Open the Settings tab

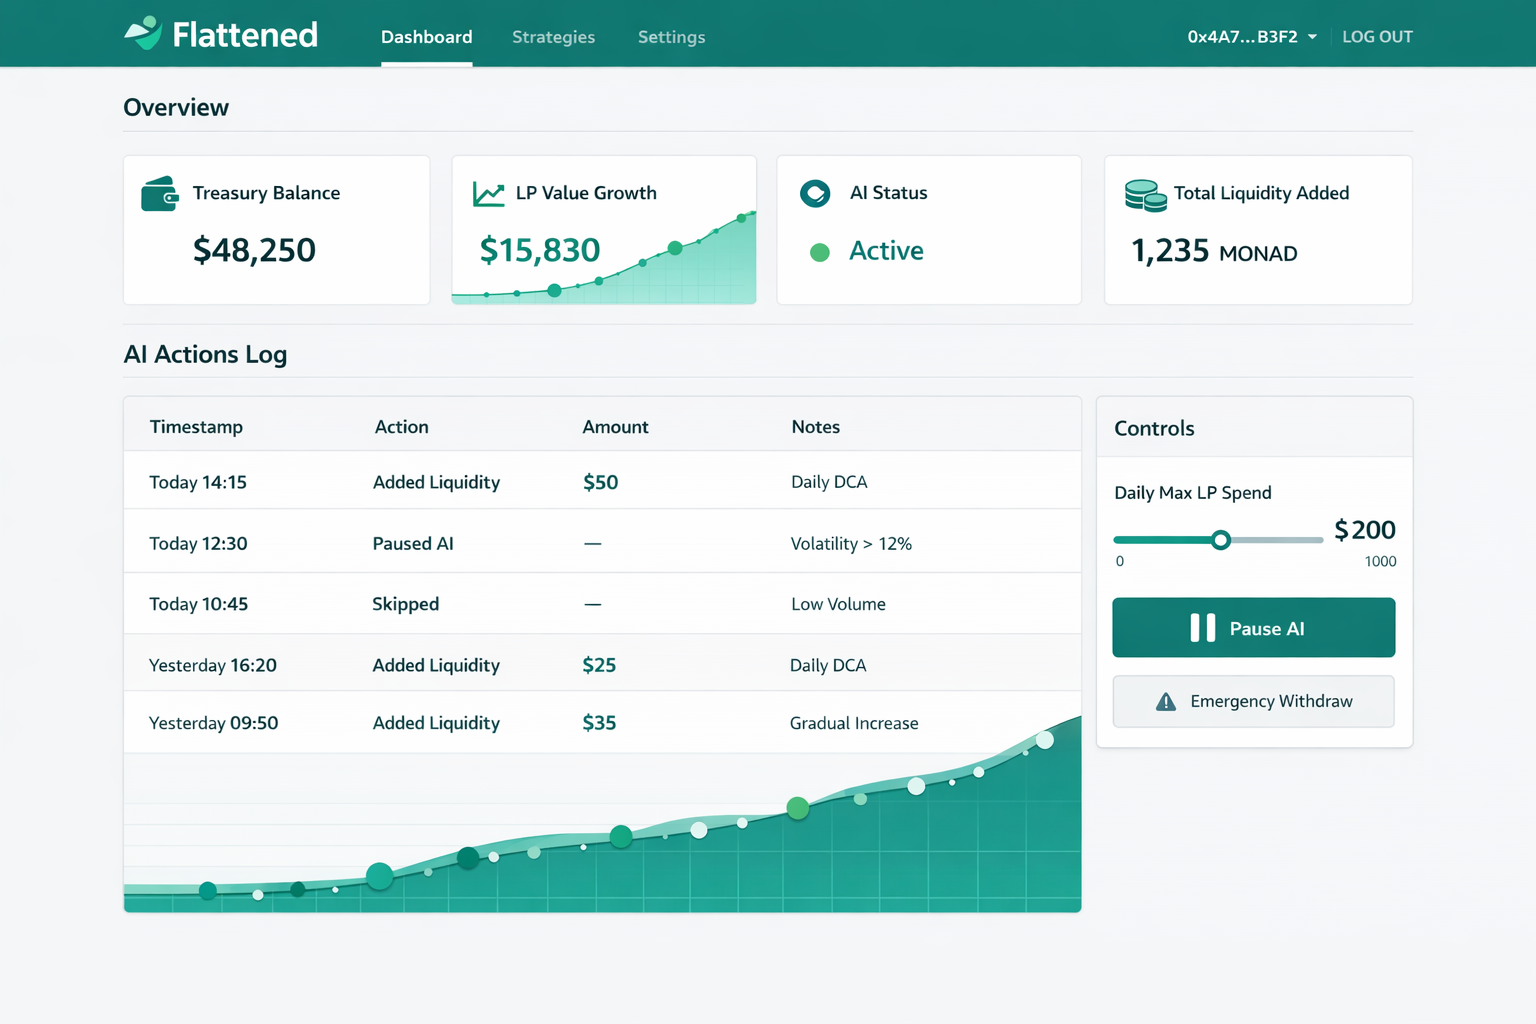click(671, 37)
